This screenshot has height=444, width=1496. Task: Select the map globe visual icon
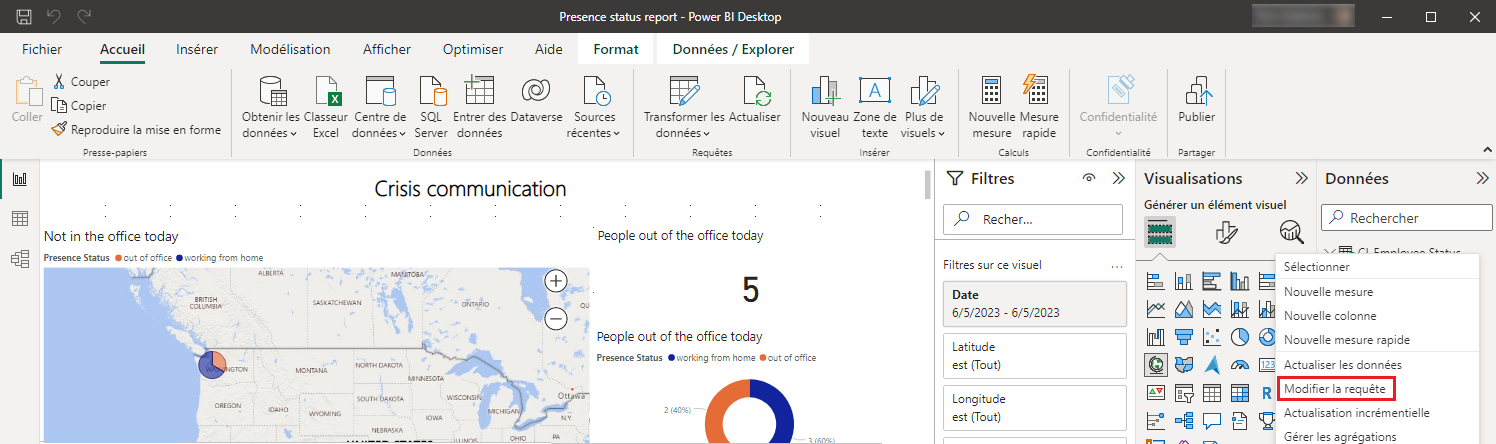click(1156, 365)
